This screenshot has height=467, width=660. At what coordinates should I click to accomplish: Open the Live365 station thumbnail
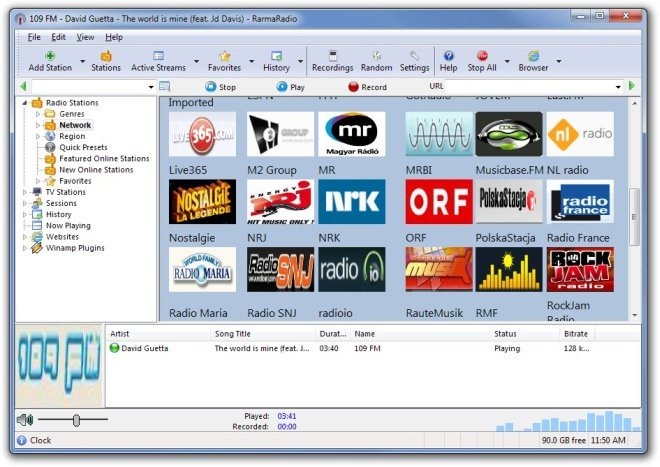[202, 134]
